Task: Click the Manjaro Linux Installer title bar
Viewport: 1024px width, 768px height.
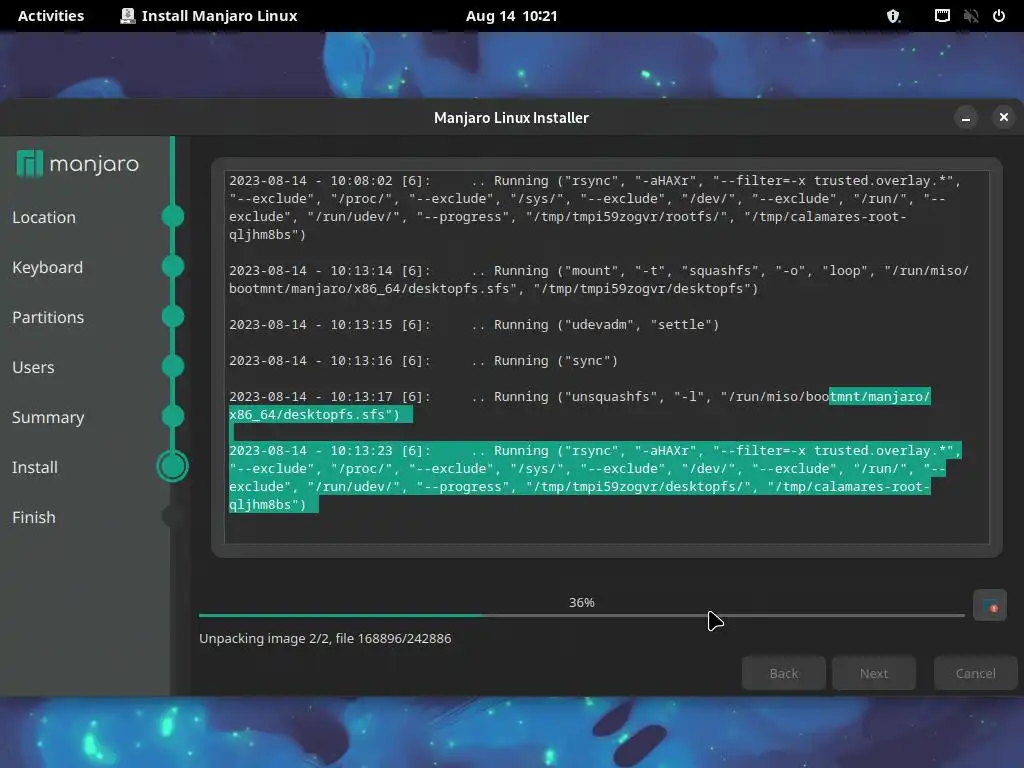Action: [511, 118]
